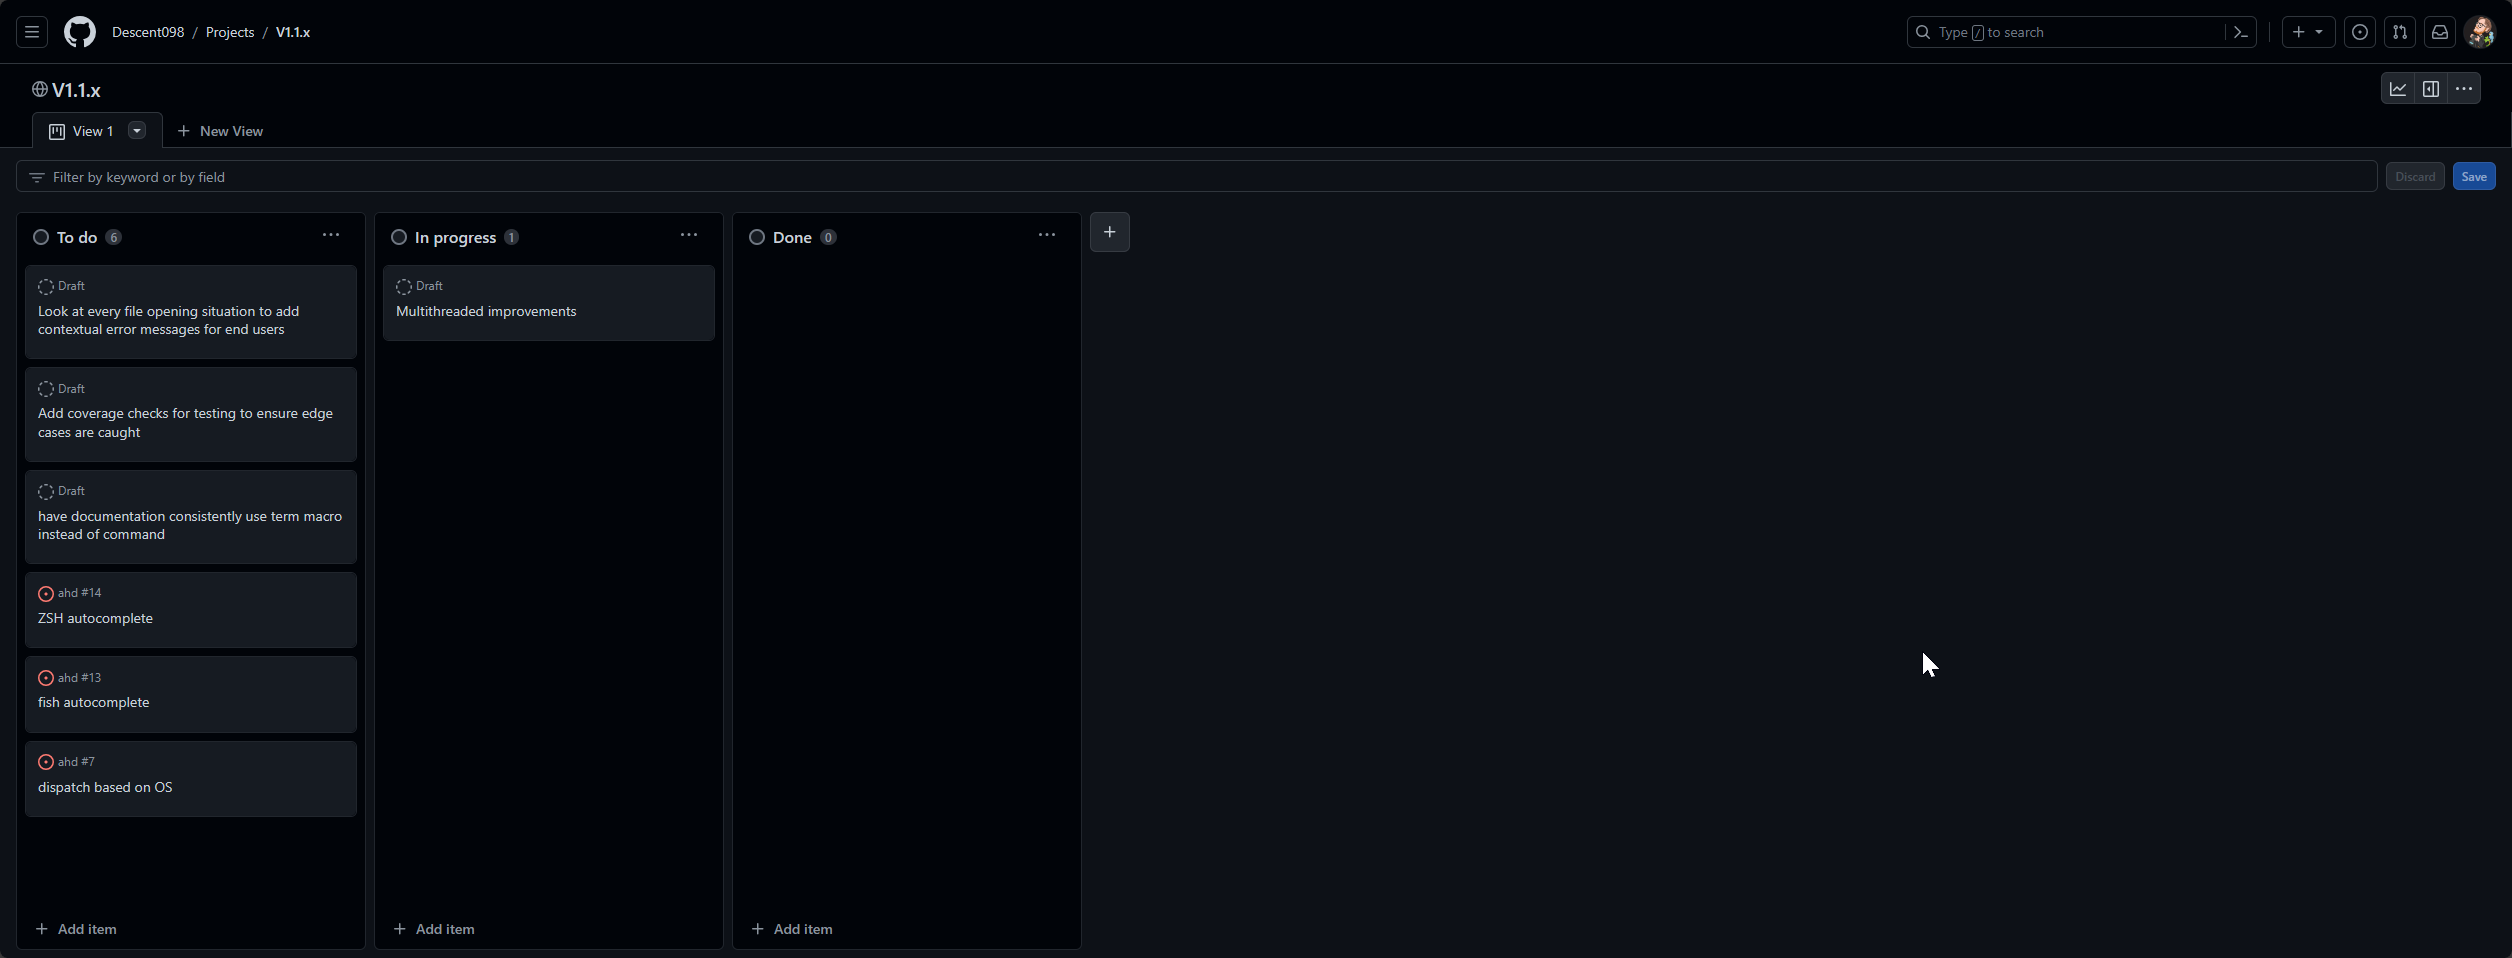Image resolution: width=2512 pixels, height=958 pixels.
Task: Open View 1 tab options dropdown
Action: point(137,130)
